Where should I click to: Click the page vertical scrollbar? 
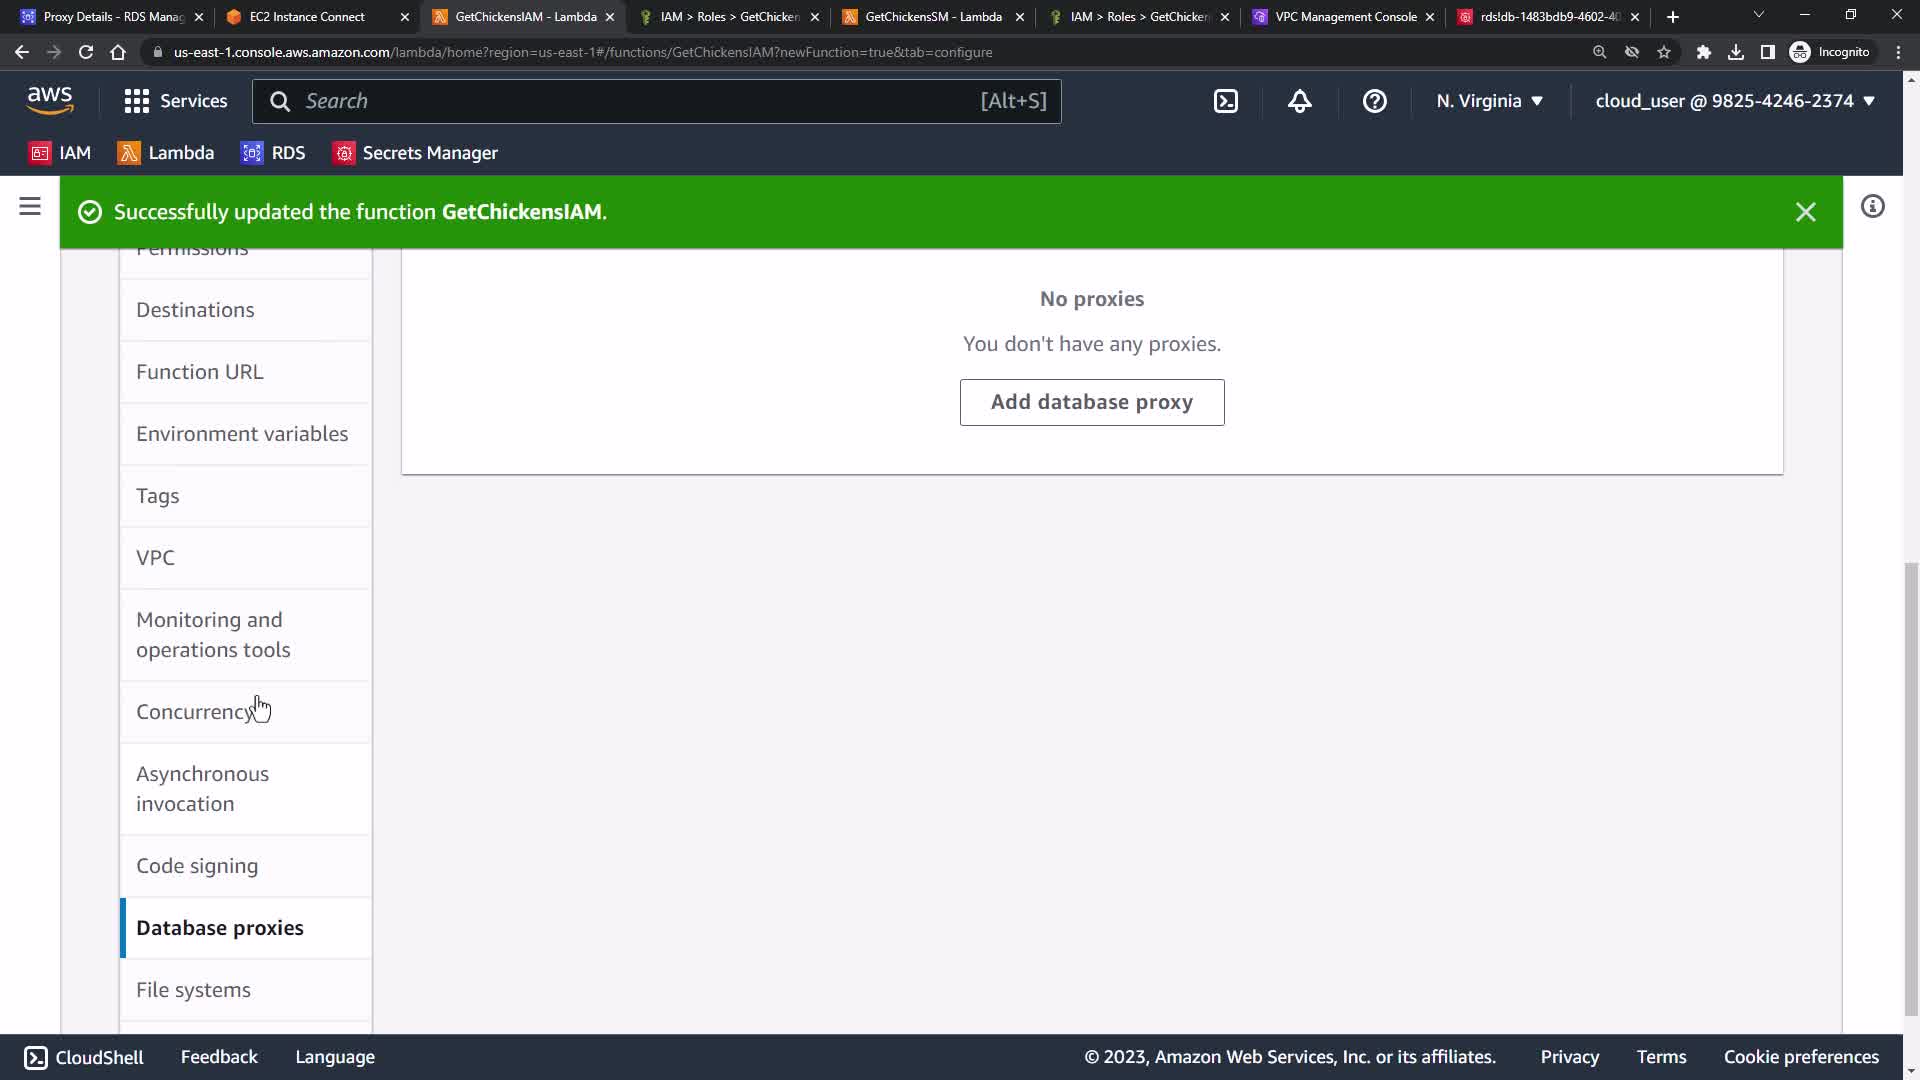(x=1911, y=790)
